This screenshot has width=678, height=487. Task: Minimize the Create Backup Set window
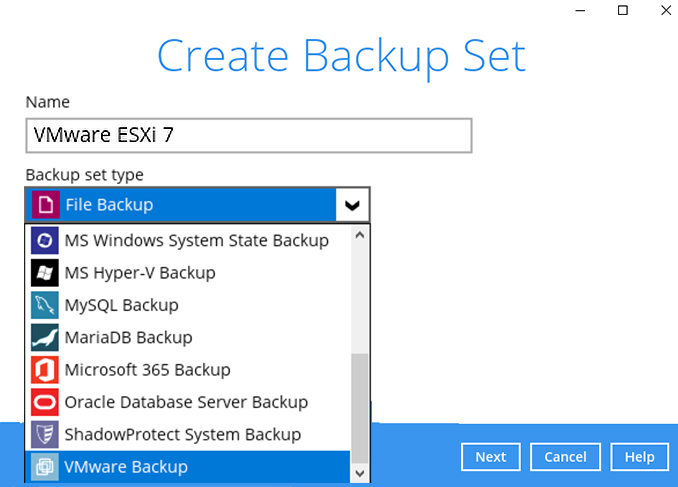point(580,10)
